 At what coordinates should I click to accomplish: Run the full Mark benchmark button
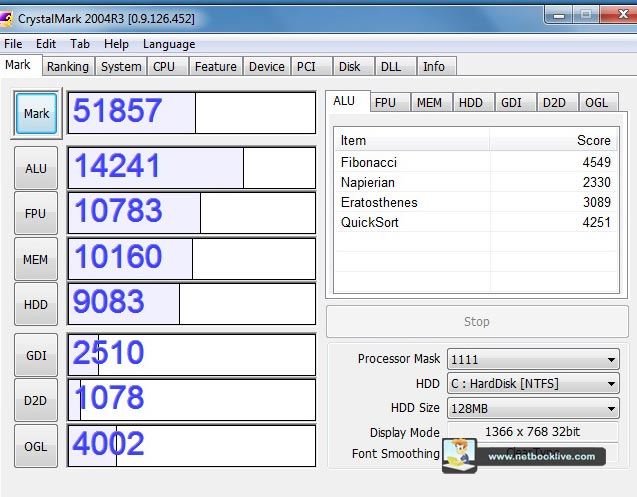[x=36, y=113]
